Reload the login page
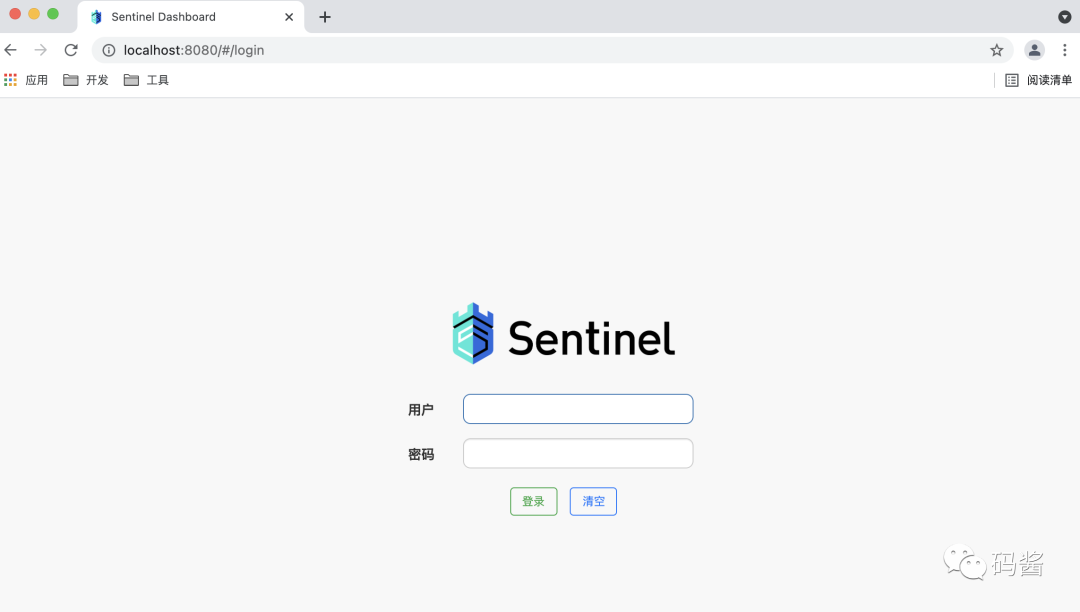The height and width of the screenshot is (612, 1080). coord(71,50)
